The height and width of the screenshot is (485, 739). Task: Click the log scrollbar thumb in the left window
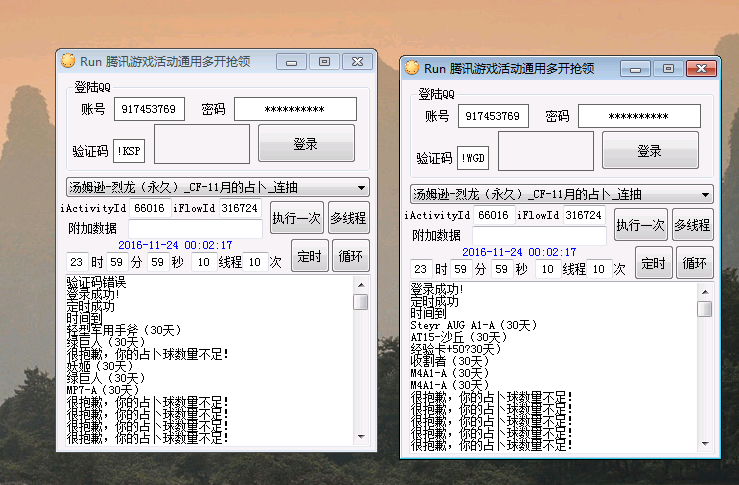(361, 302)
